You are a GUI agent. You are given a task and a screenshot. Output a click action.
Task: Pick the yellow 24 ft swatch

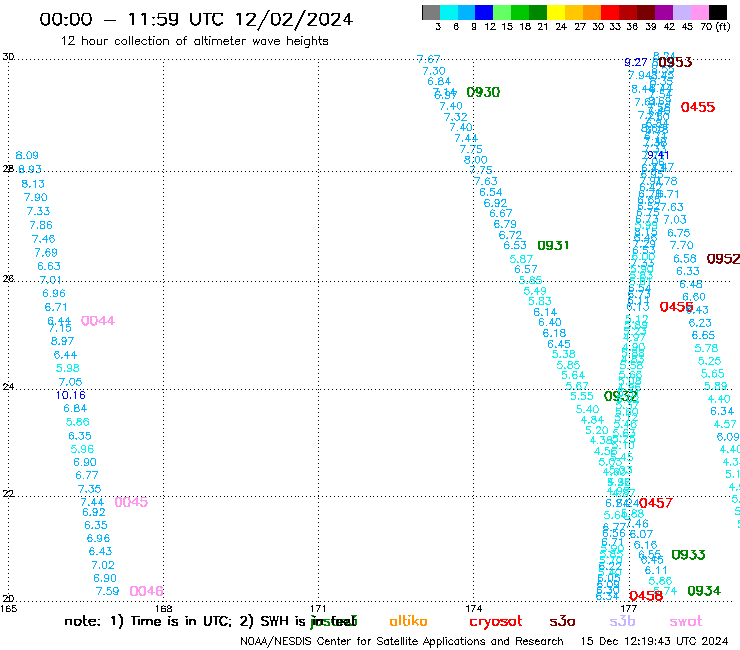pyautogui.click(x=555, y=12)
